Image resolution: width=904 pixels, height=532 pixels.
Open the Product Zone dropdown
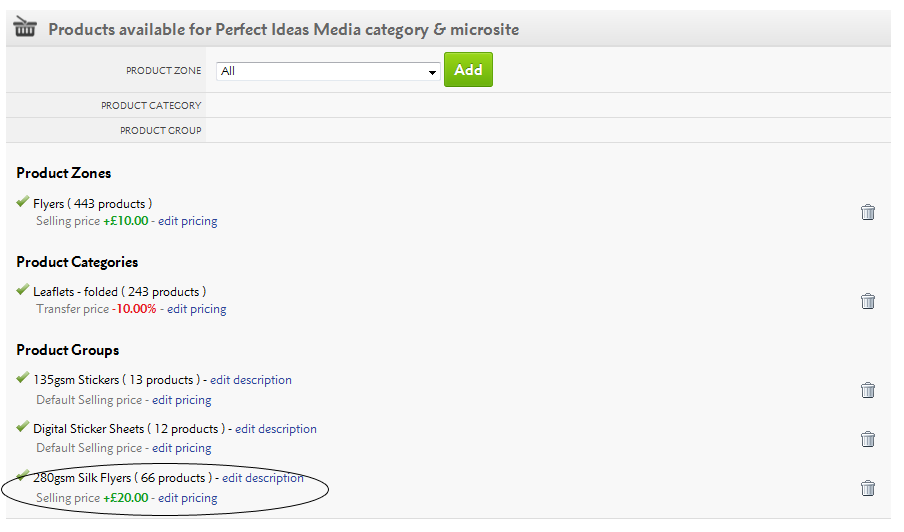pyautogui.click(x=328, y=71)
